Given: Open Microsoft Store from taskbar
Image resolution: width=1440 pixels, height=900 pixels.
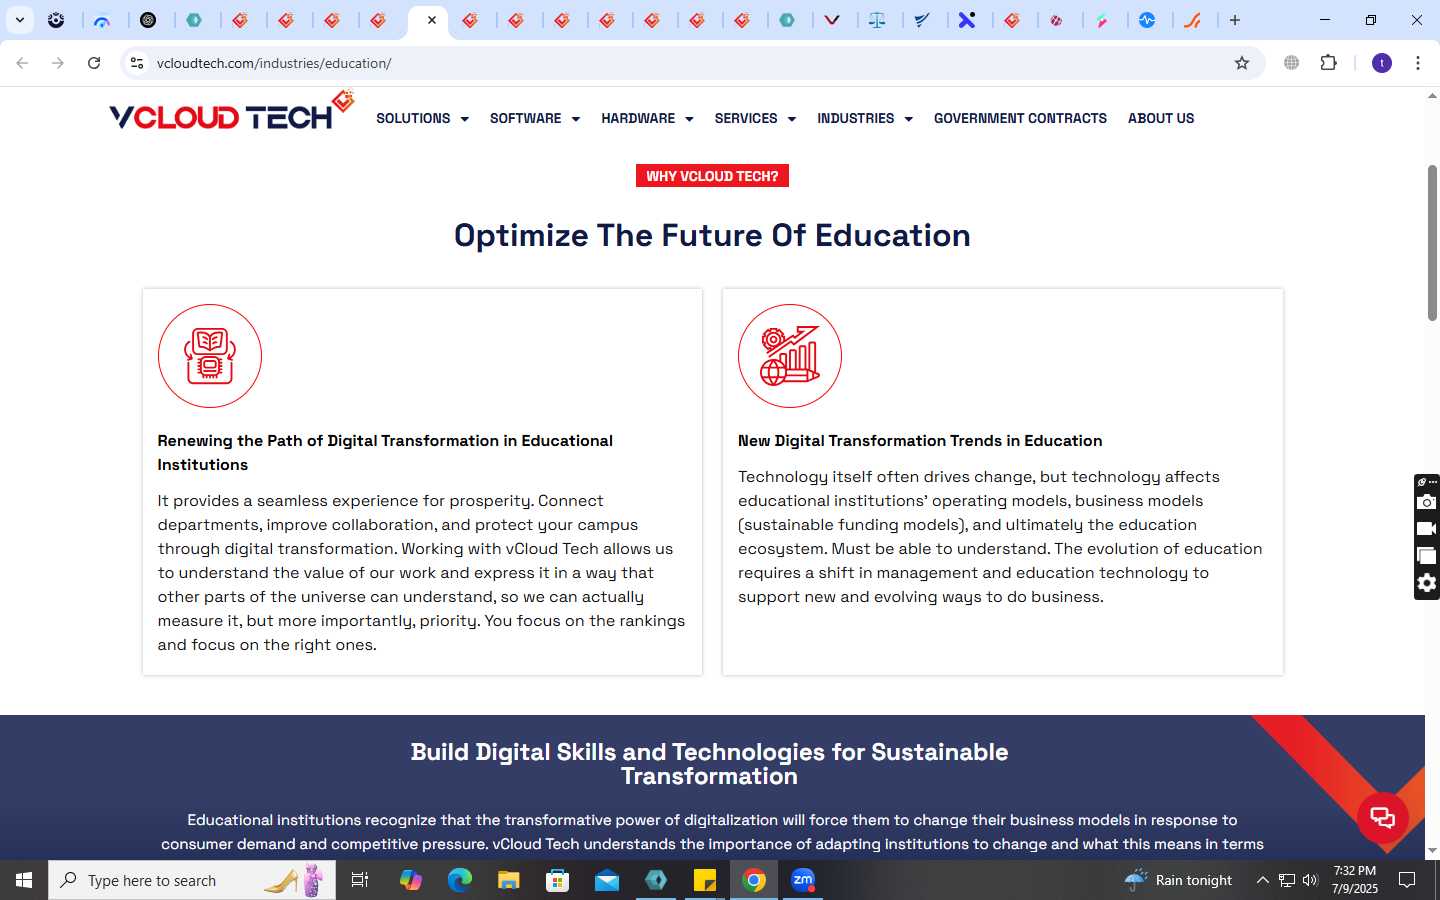Looking at the screenshot, I should tap(558, 880).
